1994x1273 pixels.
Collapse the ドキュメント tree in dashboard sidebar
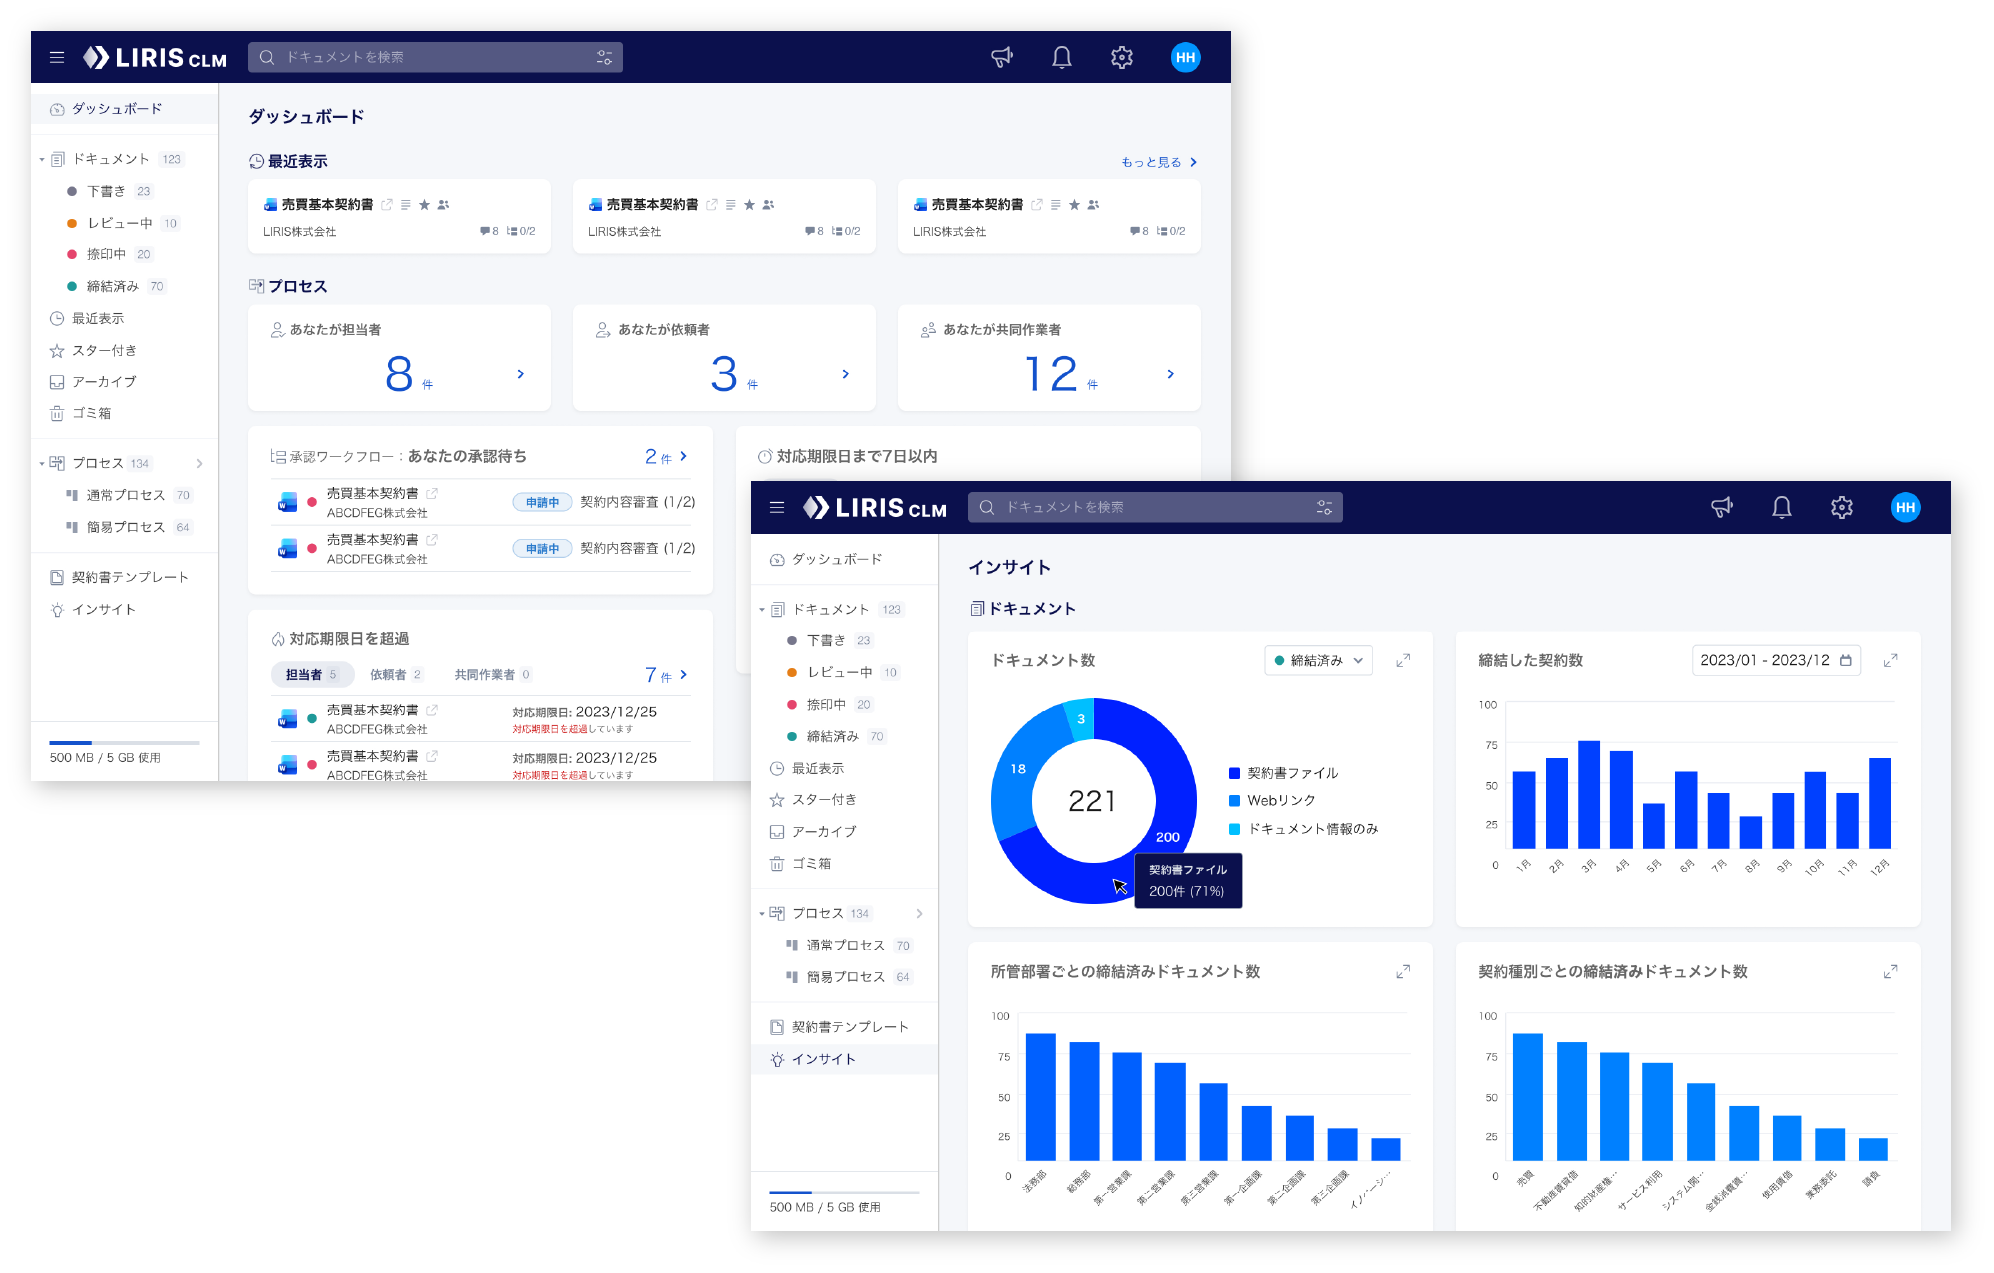pyautogui.click(x=42, y=160)
